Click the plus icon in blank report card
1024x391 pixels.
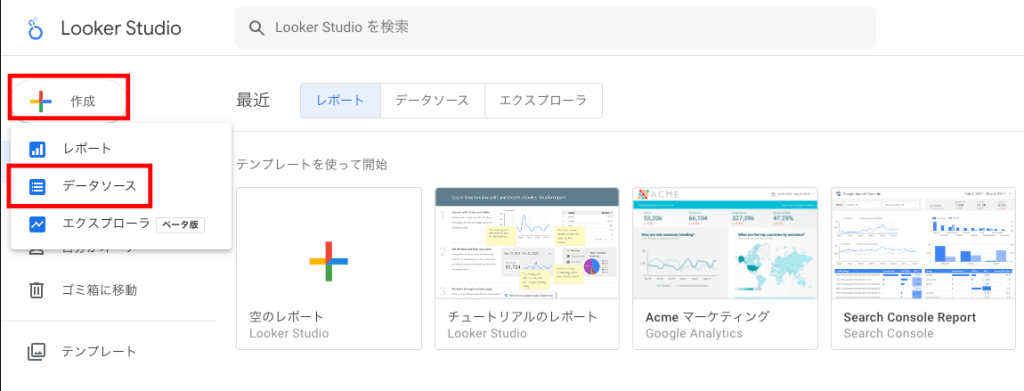coord(328,261)
